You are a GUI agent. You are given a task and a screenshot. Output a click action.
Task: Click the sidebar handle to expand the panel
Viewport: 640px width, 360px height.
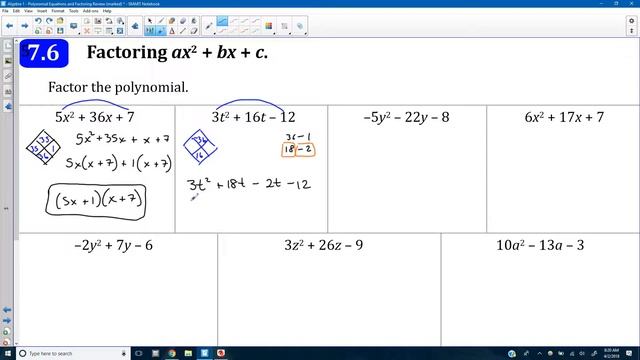[x=6, y=208]
